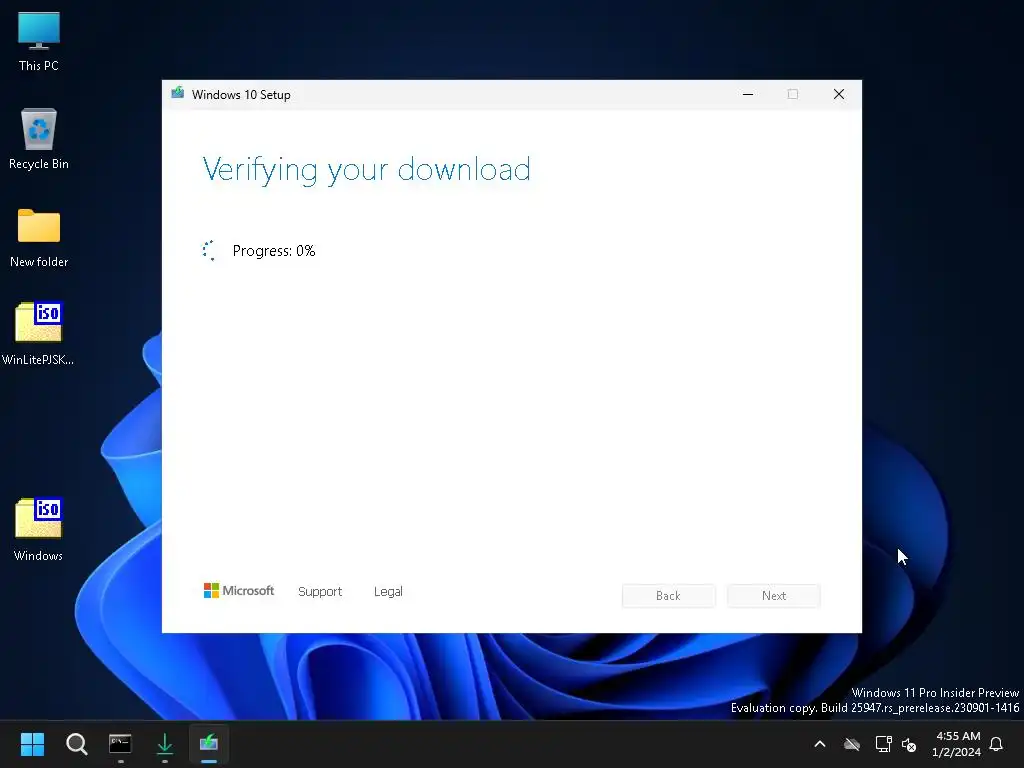Open This PC desktop icon
The width and height of the screenshot is (1024, 768).
point(39,41)
